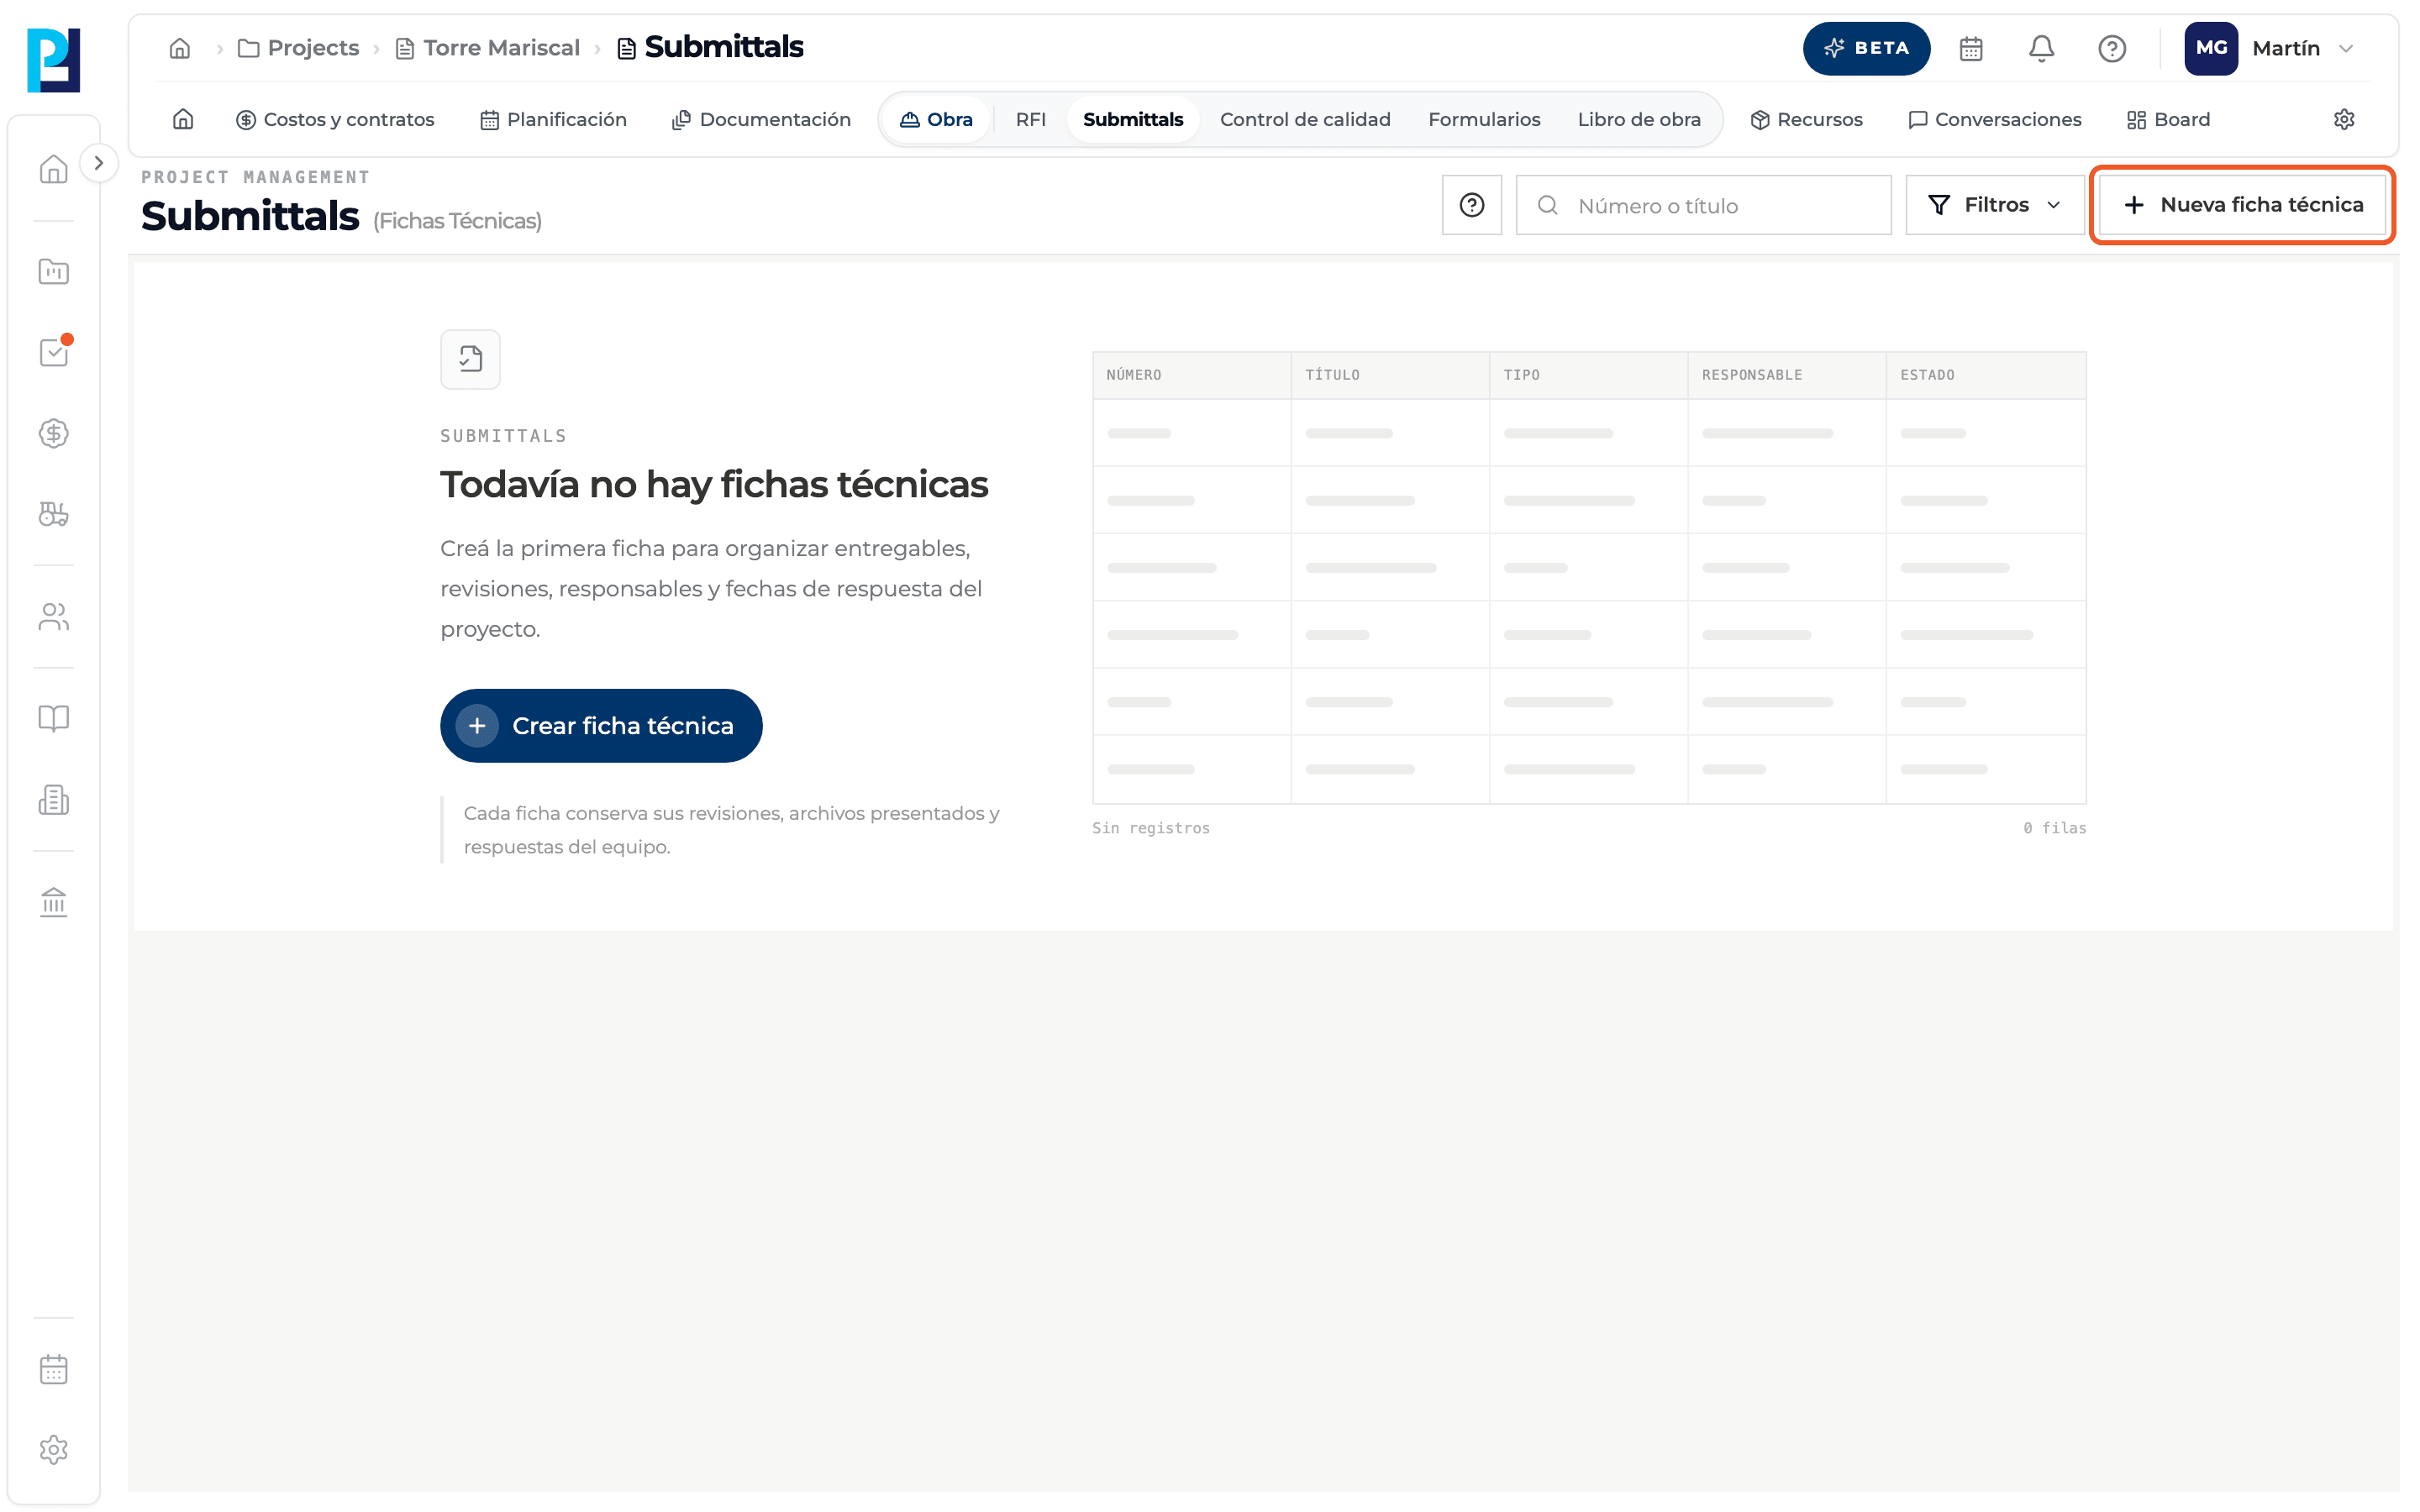
Task: Open the Conversaciones tab
Action: 1994,119
